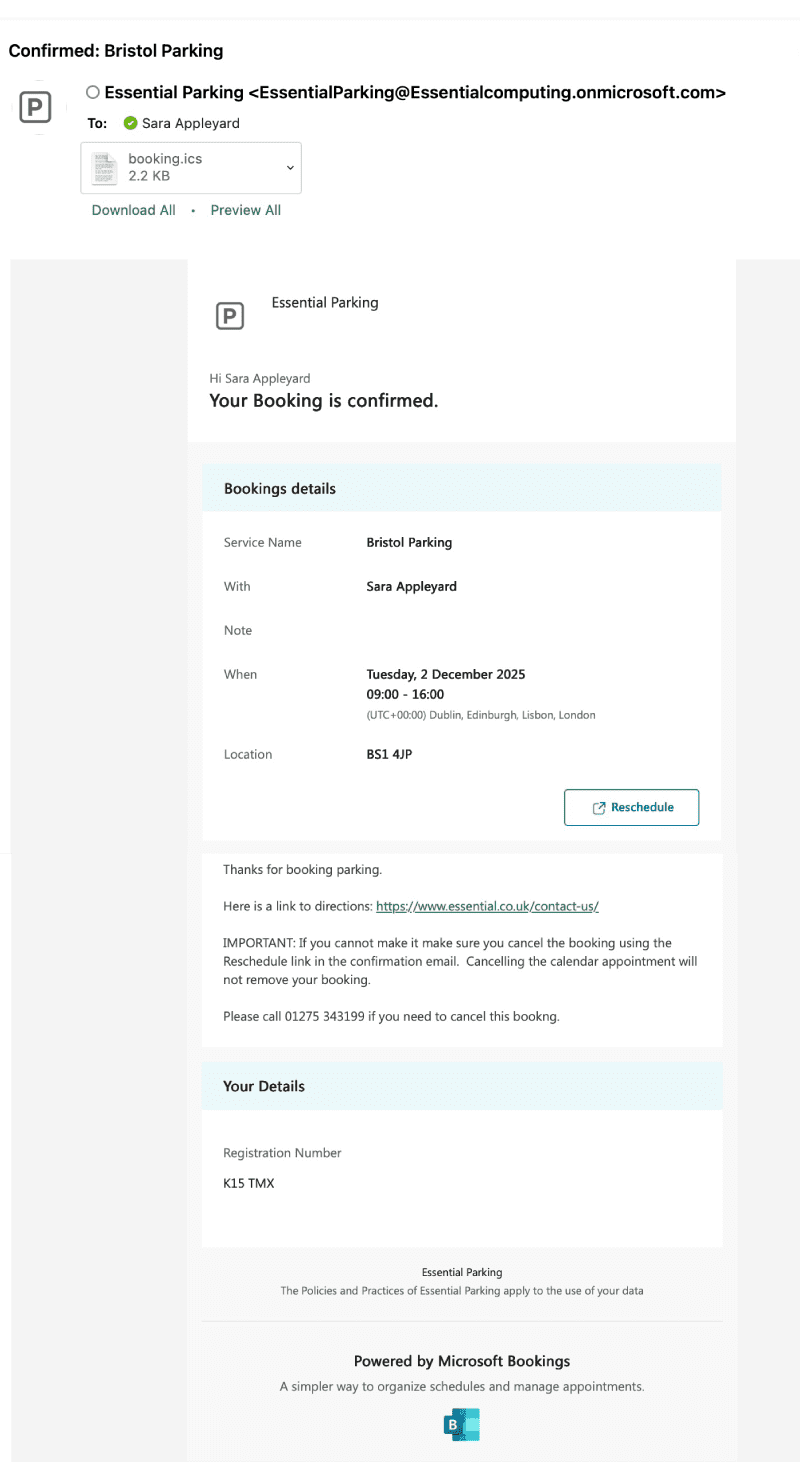Viewport: 800px width, 1462px height.
Task: Click the sender name Essential Parking
Action: click(x=174, y=93)
